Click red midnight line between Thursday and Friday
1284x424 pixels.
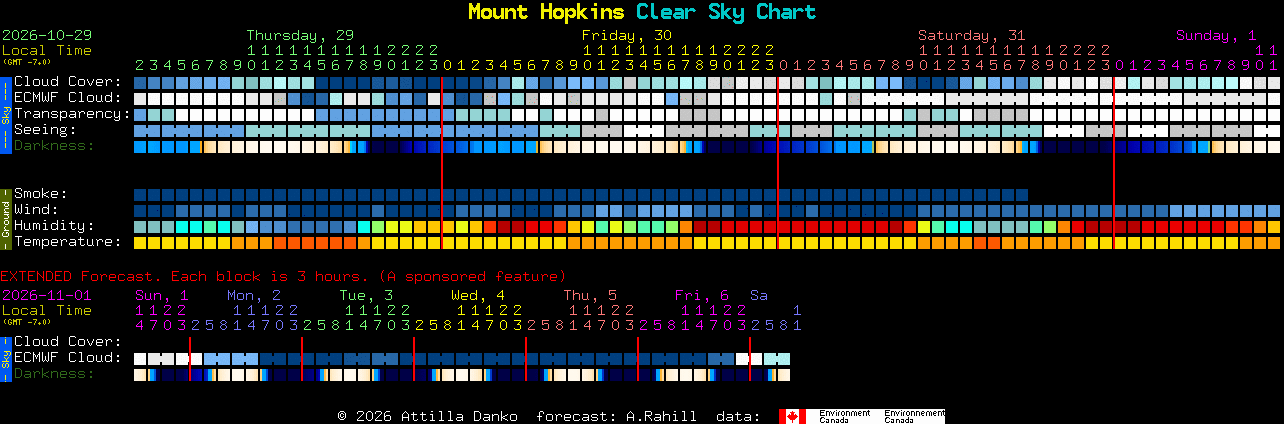[442, 162]
